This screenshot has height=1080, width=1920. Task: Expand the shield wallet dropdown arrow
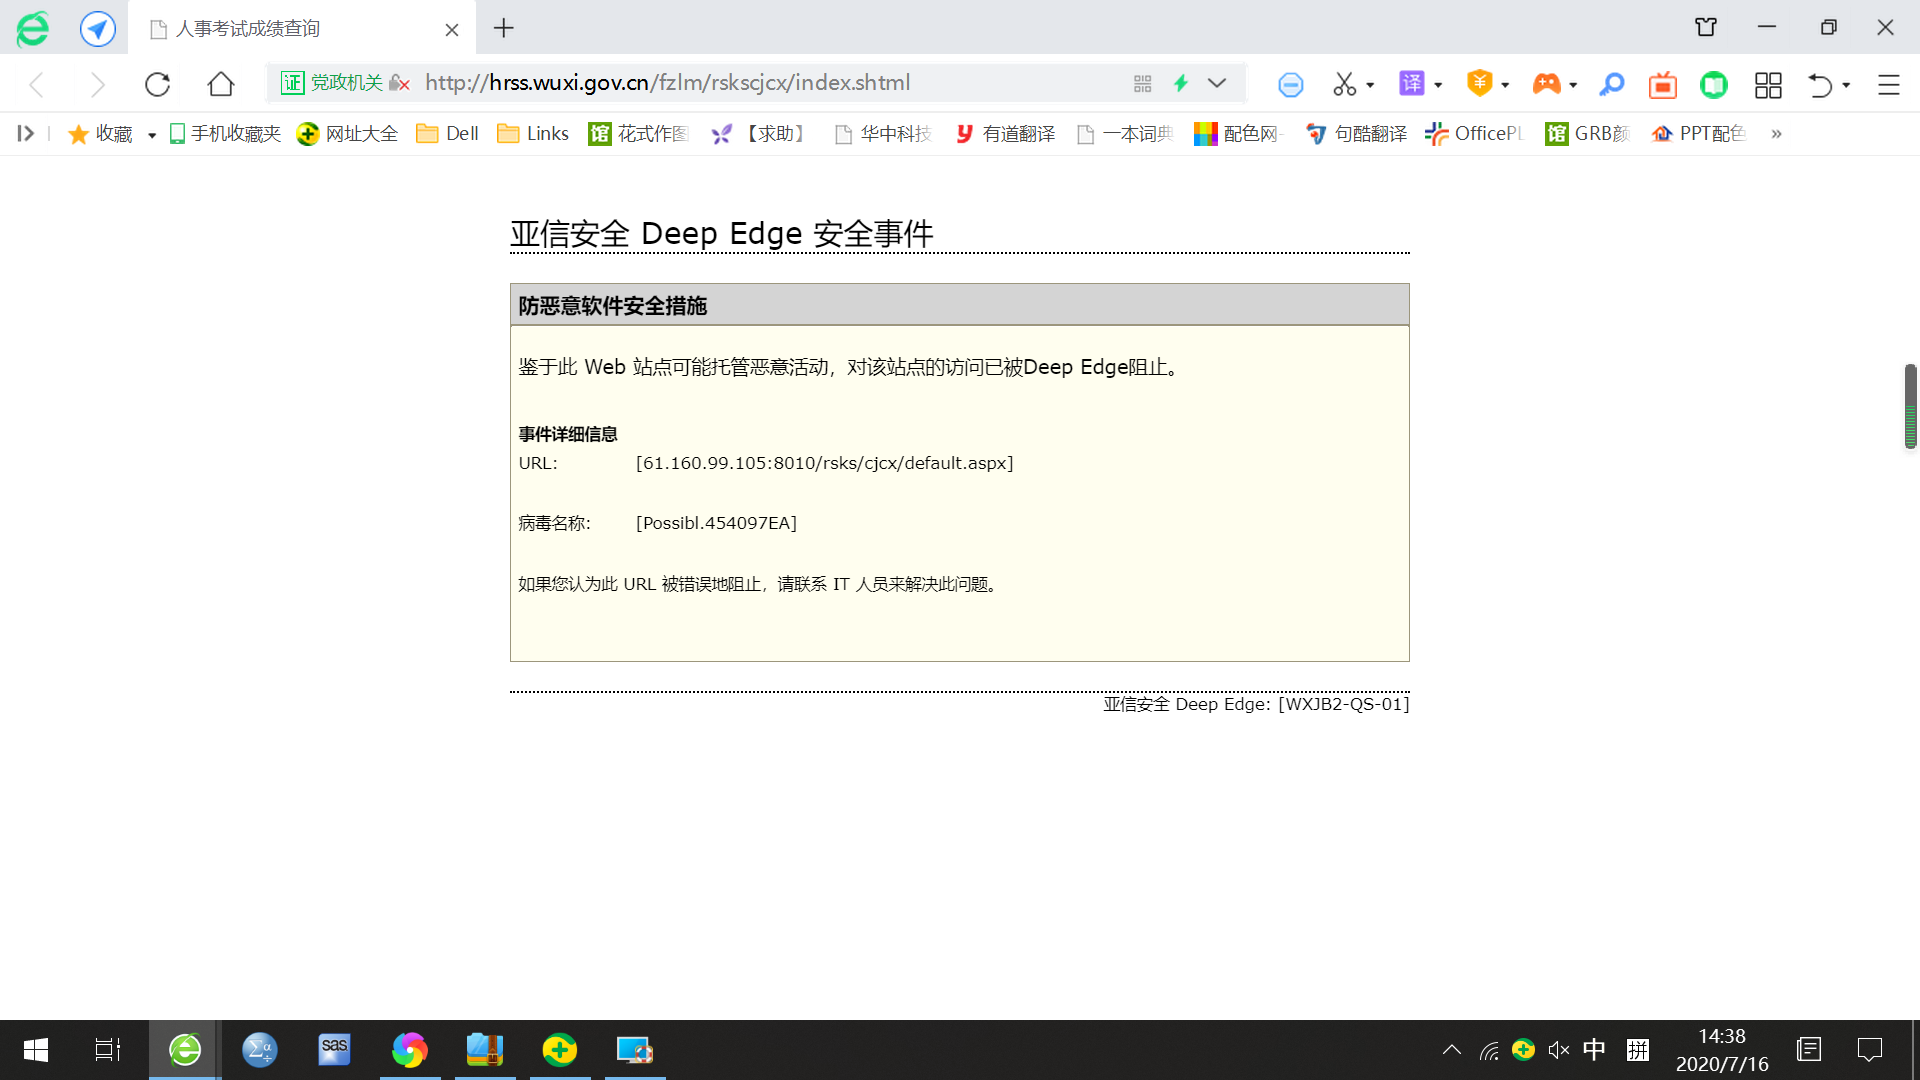[x=1505, y=86]
